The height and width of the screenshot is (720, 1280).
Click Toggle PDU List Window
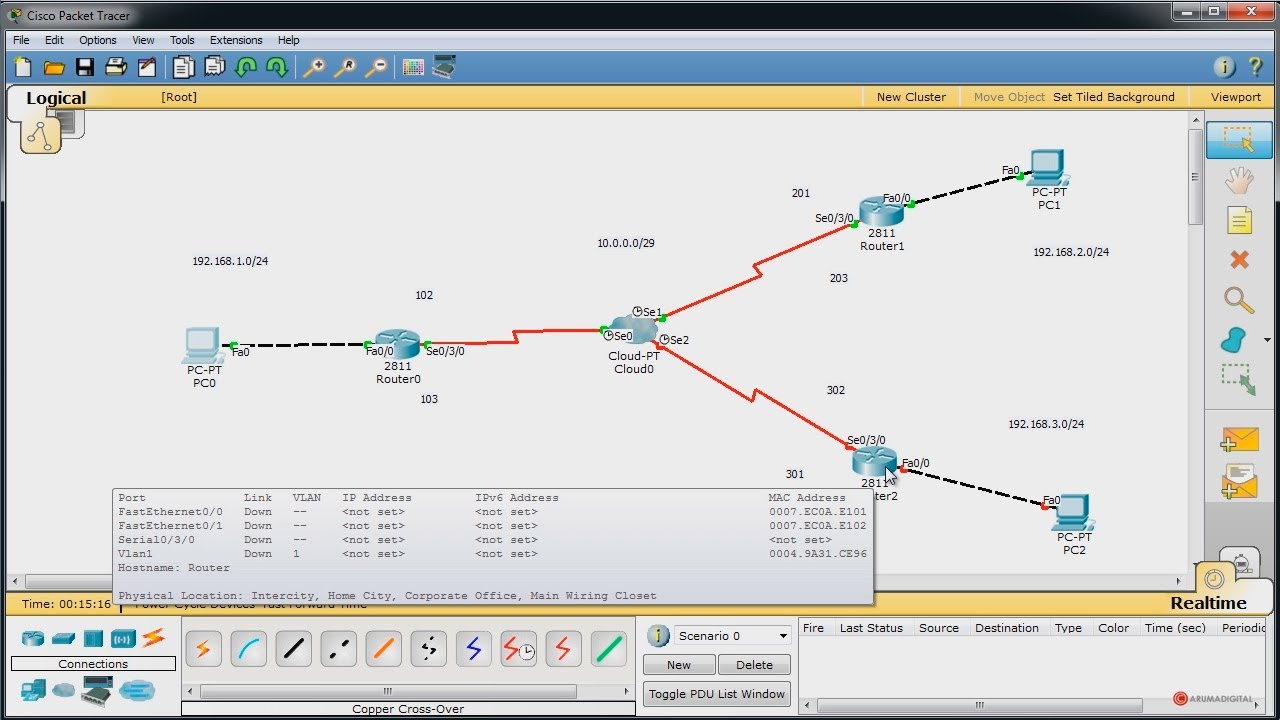(x=716, y=694)
